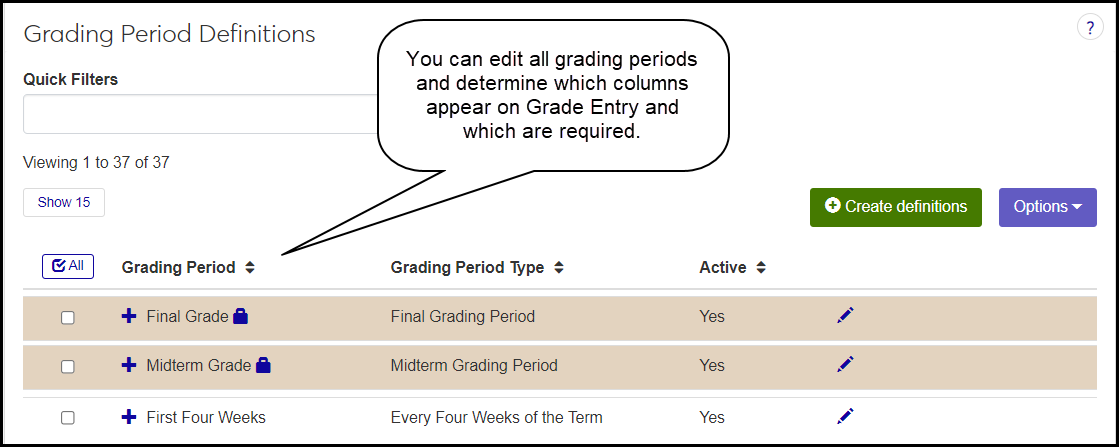Select the Midterm Grade row checkbox
Screen dimensions: 1119x447
pos(68,367)
